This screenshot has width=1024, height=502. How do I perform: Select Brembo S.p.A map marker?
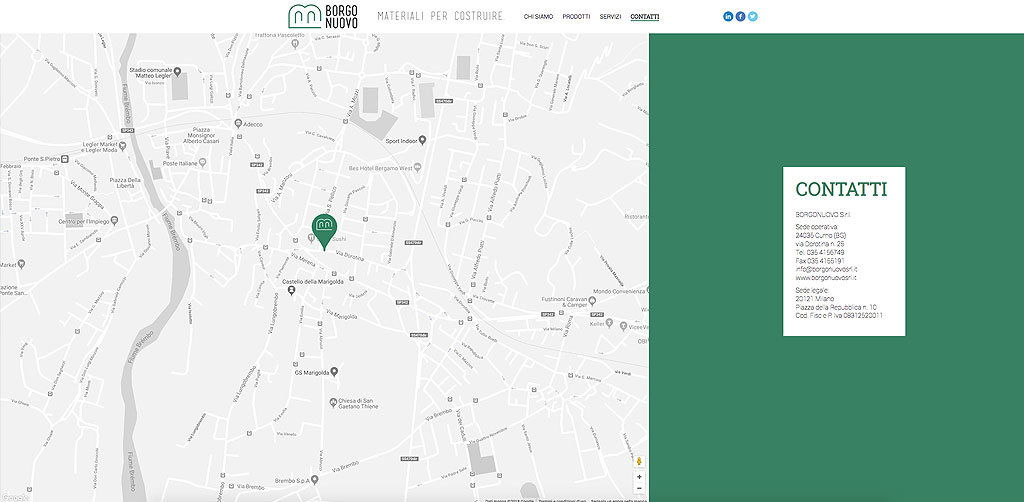315,480
